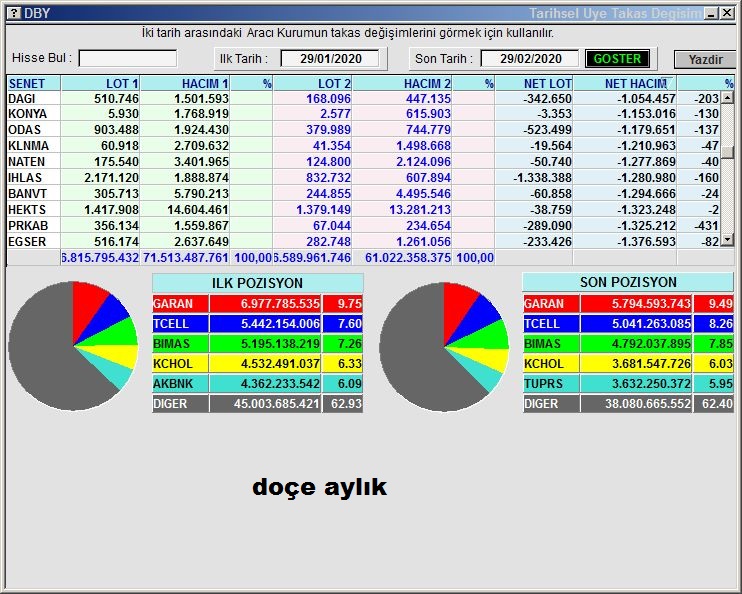742x594 pixels.
Task: Select the NATEN row
Action: coord(363,162)
